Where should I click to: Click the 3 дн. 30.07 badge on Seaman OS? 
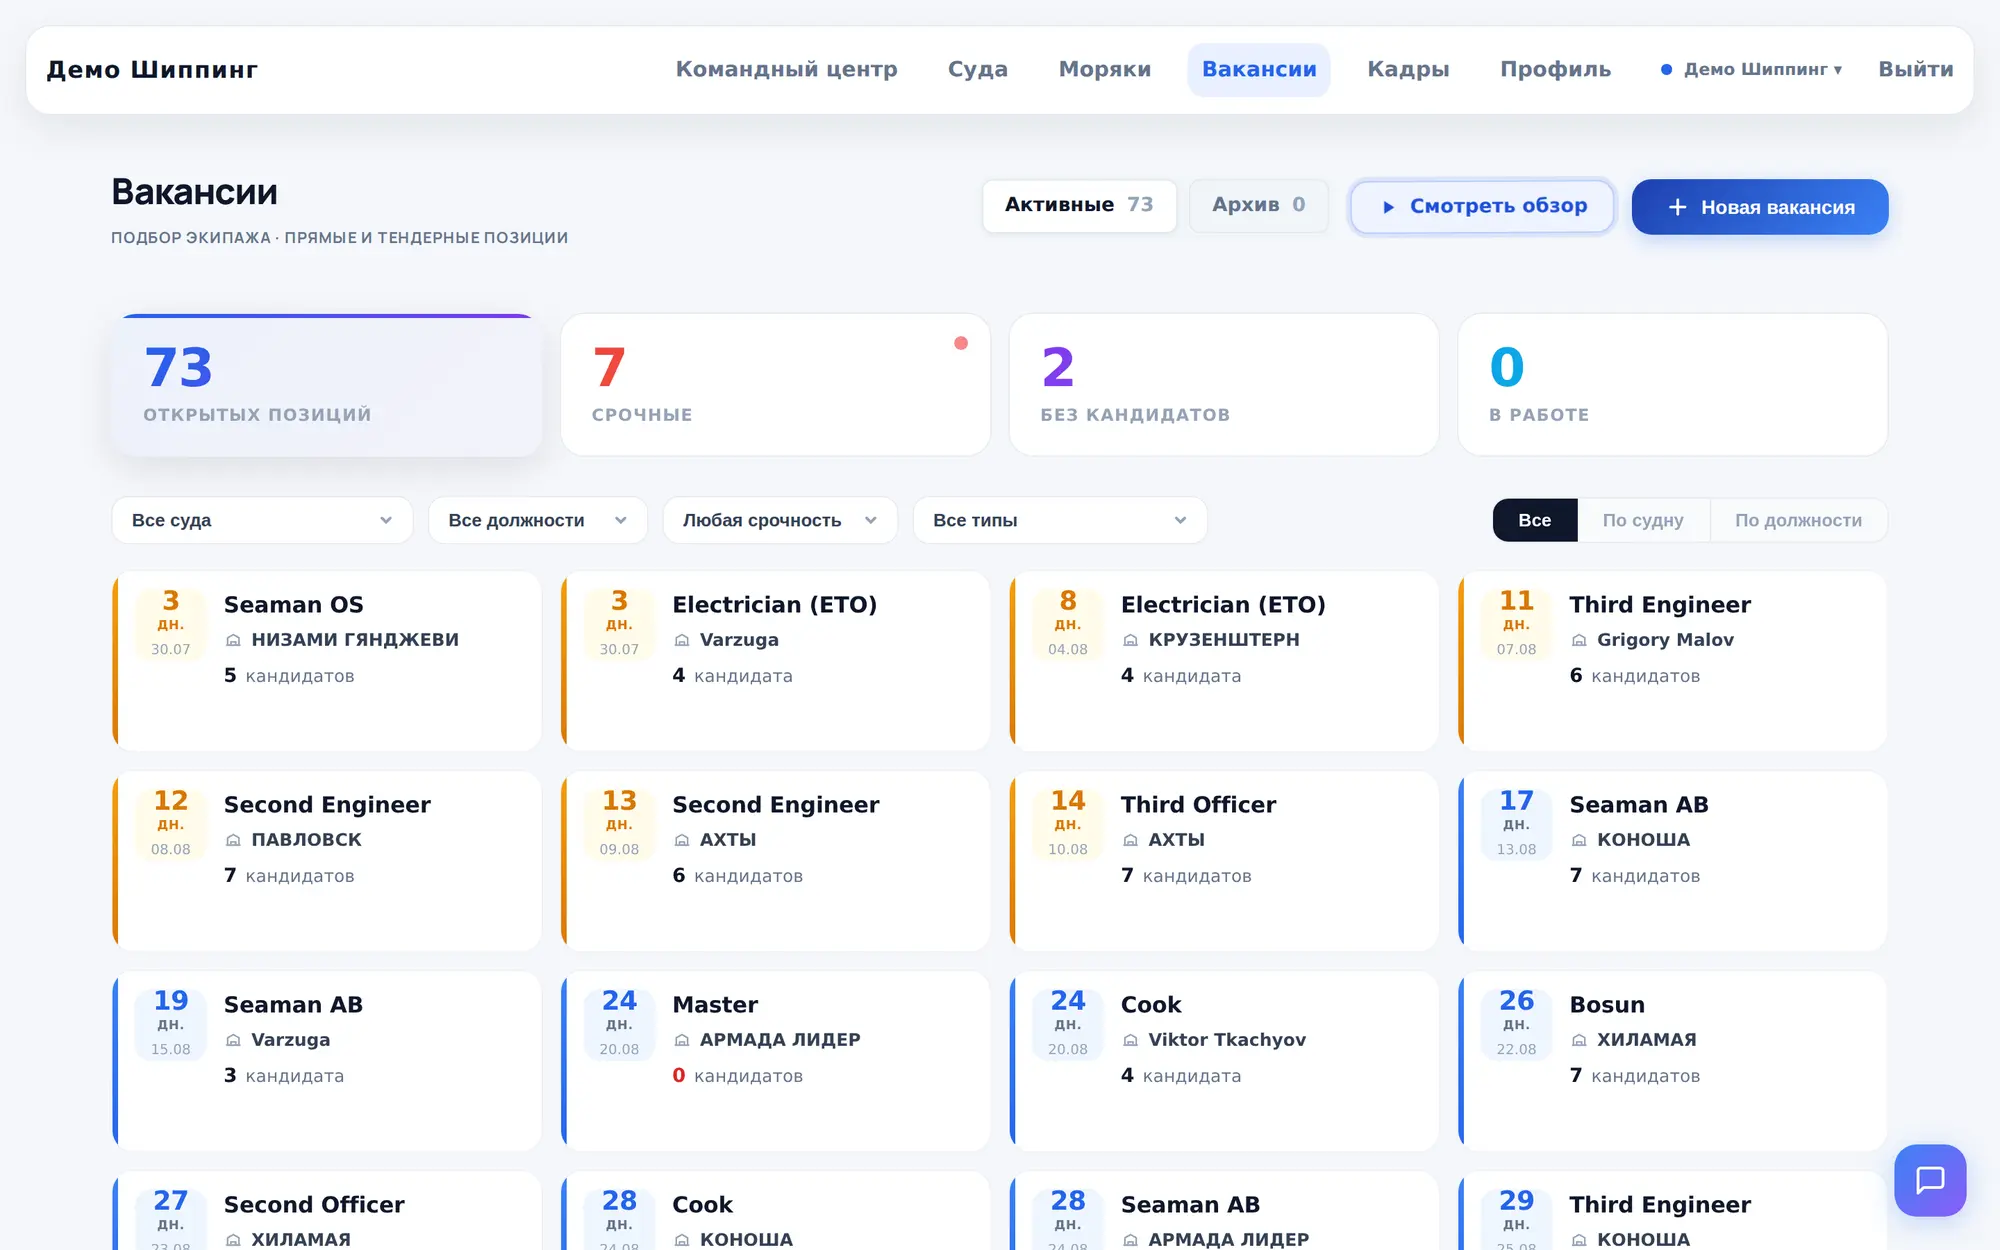click(x=171, y=623)
